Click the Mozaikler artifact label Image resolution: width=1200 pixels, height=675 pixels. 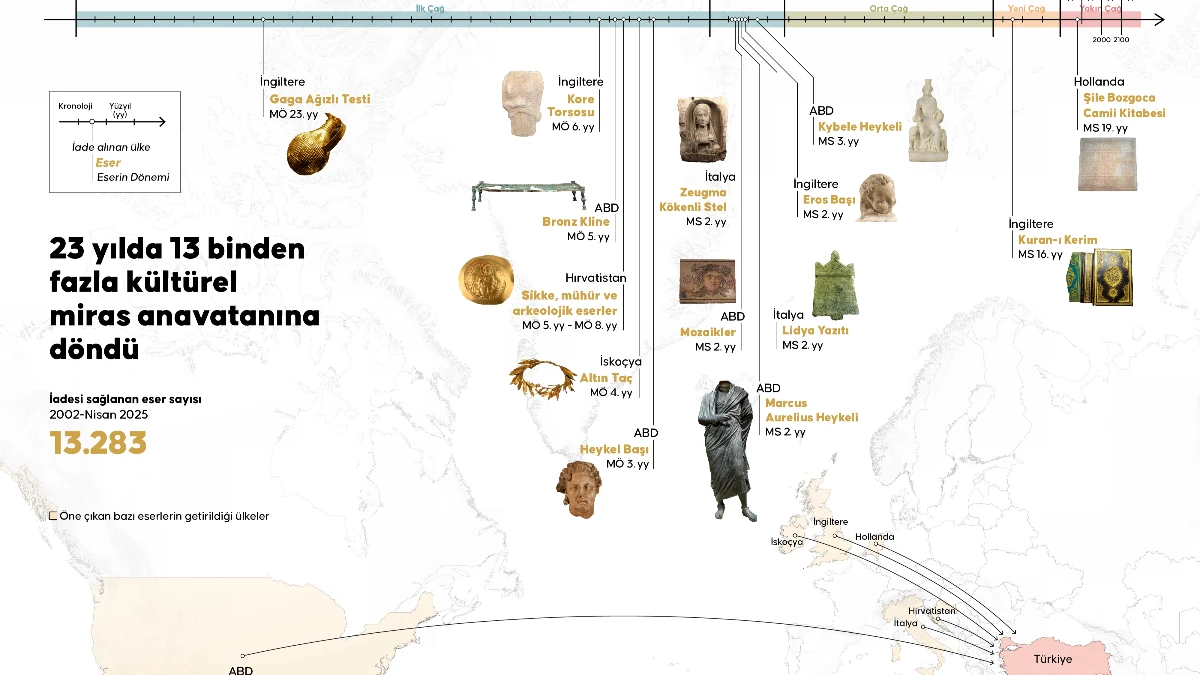click(x=708, y=332)
